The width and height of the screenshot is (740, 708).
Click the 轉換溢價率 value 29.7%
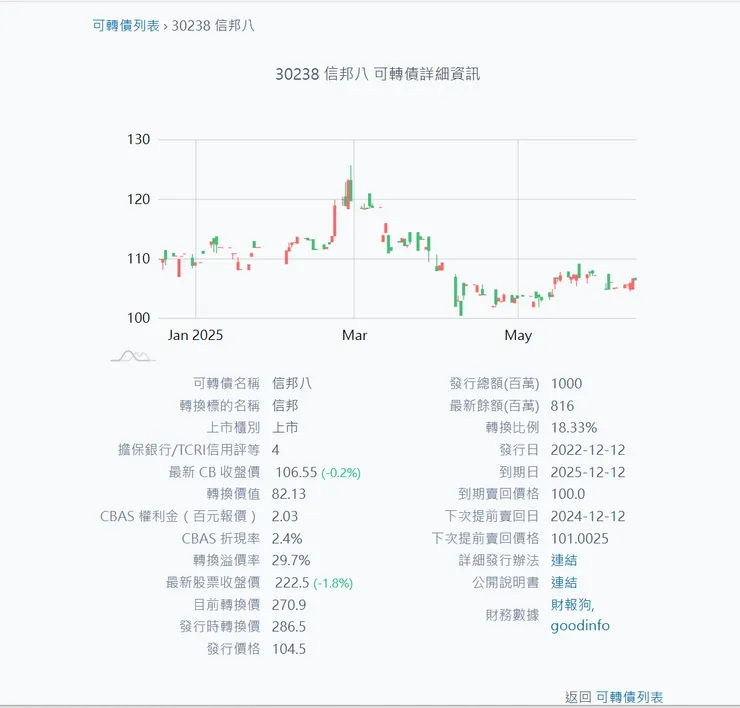click(x=291, y=560)
